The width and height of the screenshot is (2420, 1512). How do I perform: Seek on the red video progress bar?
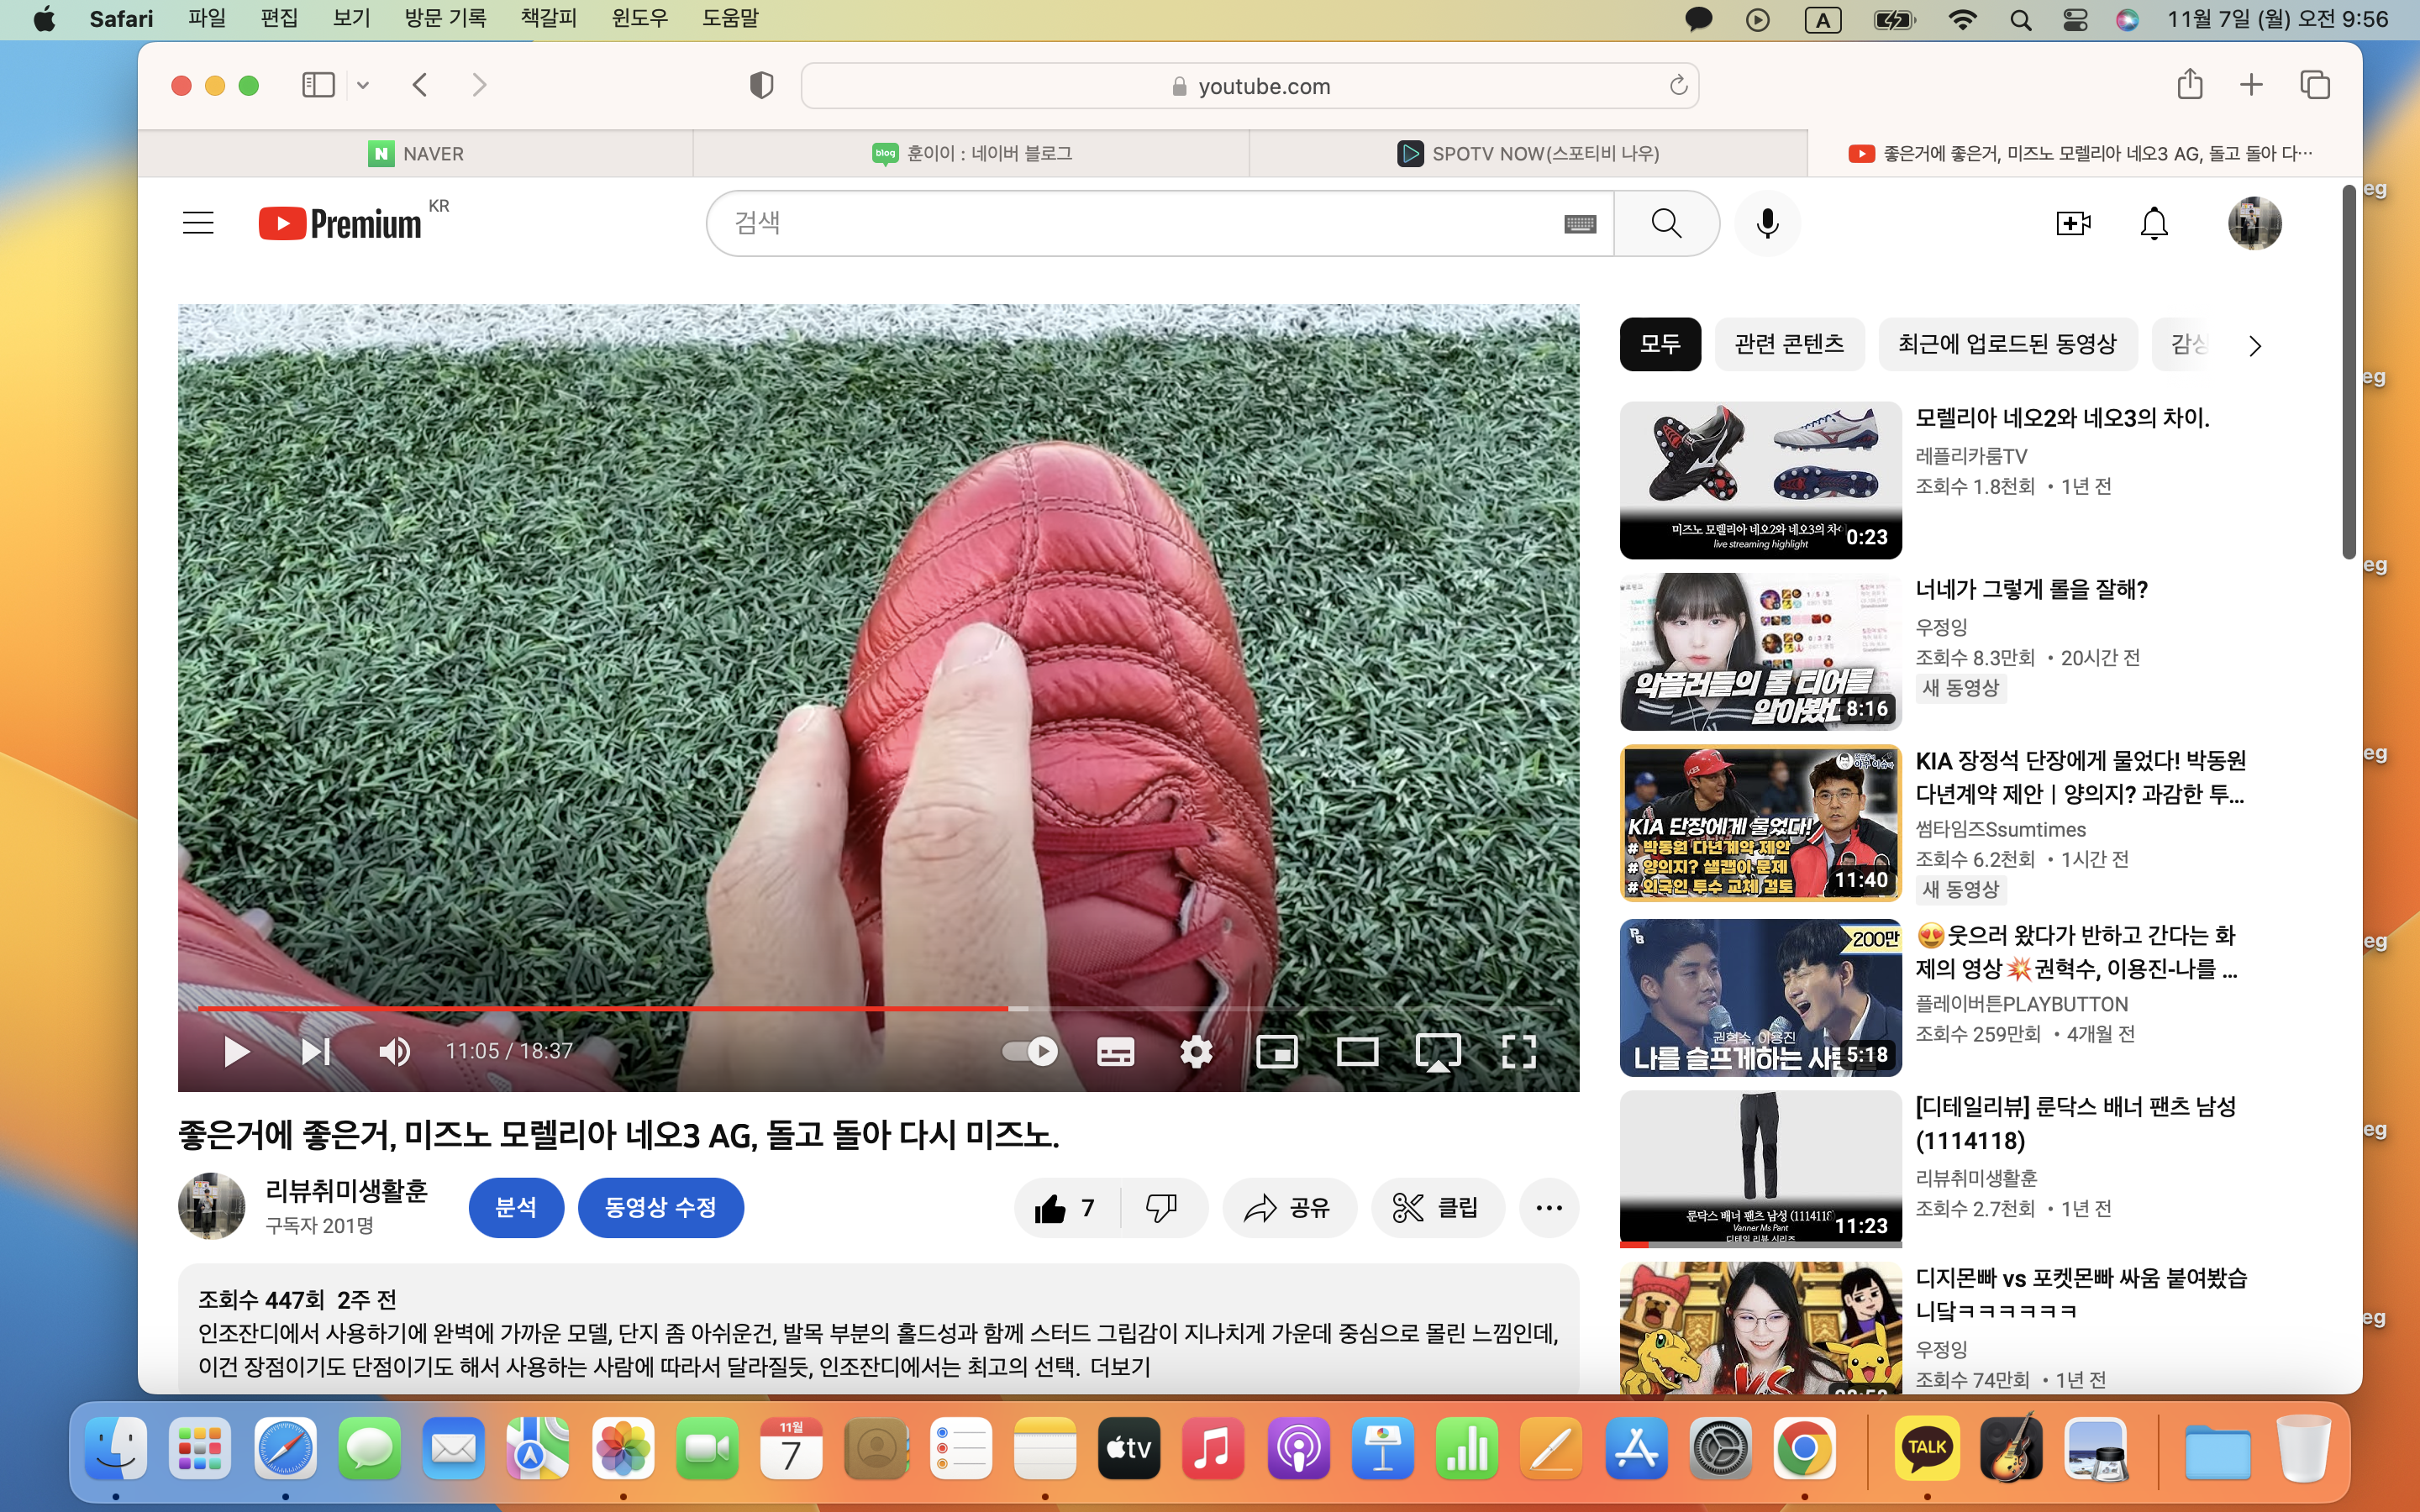click(x=878, y=1008)
